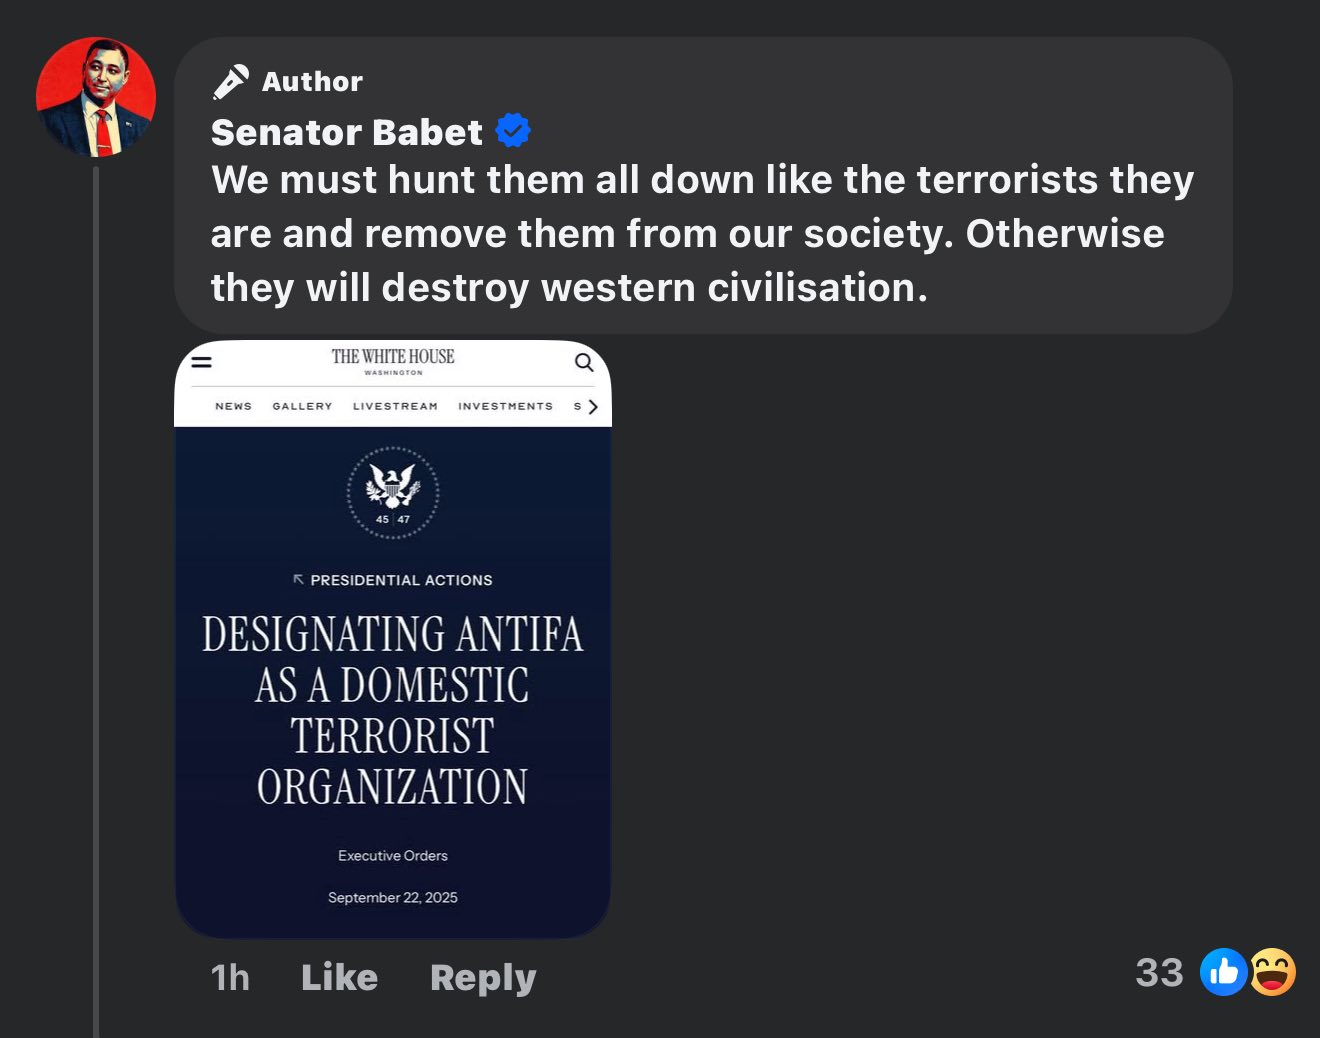Image resolution: width=1320 pixels, height=1038 pixels.
Task: Expand nav with the right chevron arrow
Action: [x=593, y=407]
